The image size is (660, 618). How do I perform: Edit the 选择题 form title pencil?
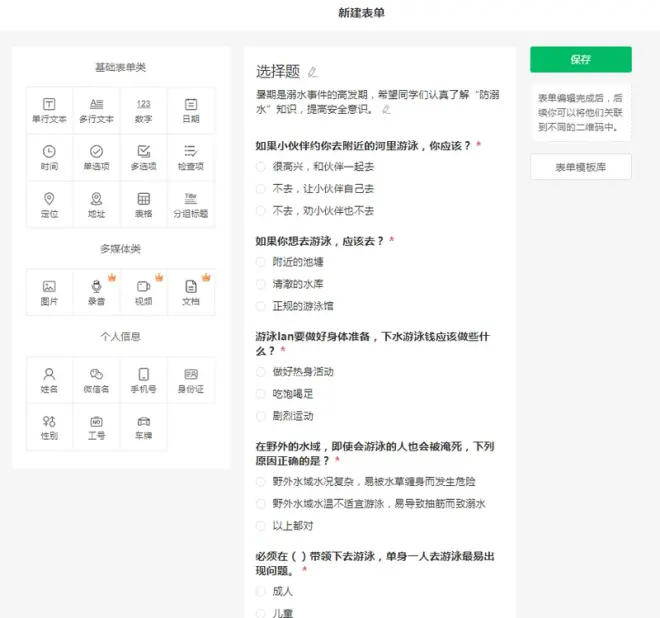click(x=313, y=72)
